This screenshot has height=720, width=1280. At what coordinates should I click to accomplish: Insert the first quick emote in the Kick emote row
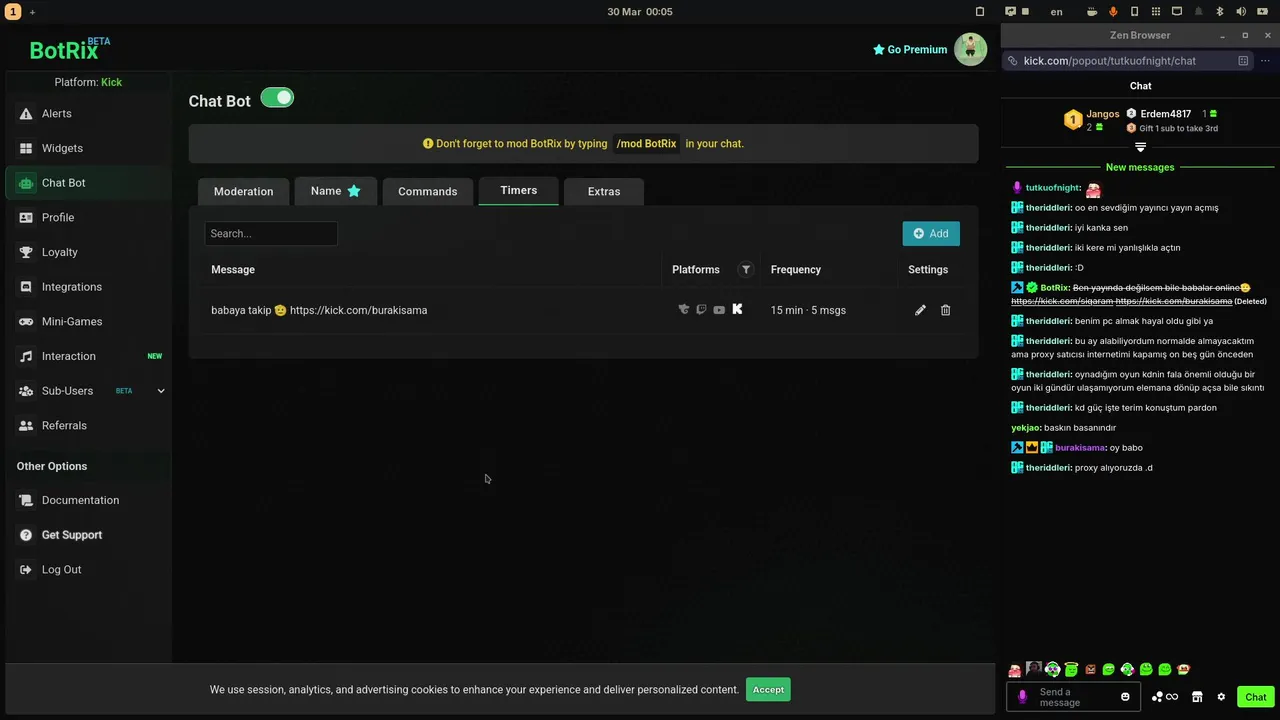(x=1015, y=670)
